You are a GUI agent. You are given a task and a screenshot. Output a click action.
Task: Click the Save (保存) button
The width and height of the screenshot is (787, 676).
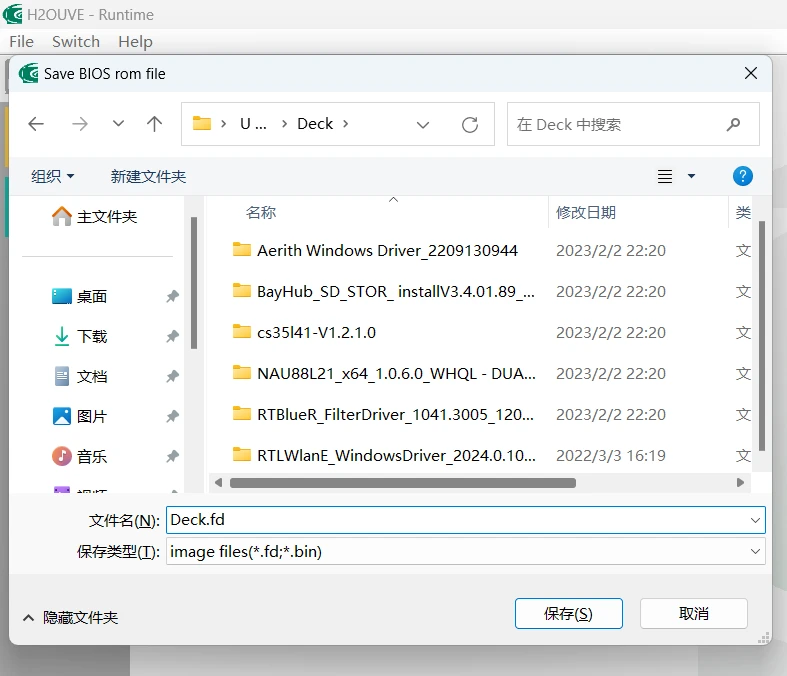(568, 613)
